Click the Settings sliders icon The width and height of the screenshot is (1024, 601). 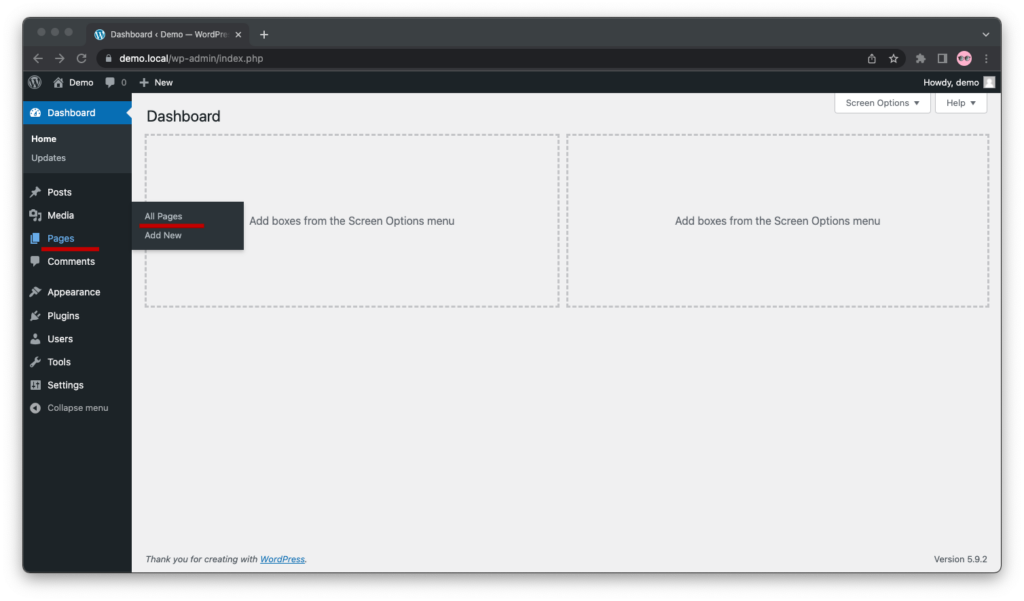point(35,385)
